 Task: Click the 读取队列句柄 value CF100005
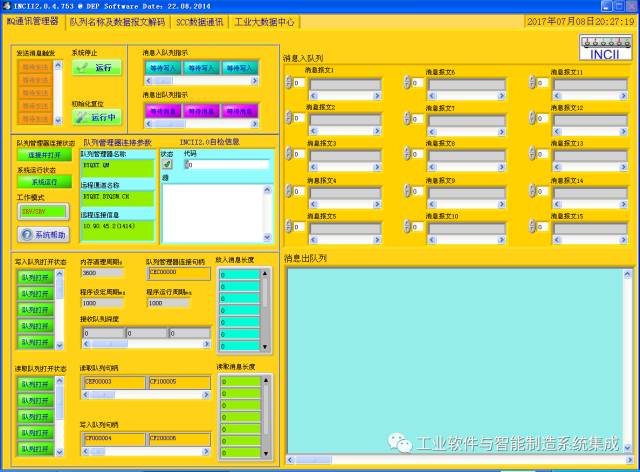[180, 382]
